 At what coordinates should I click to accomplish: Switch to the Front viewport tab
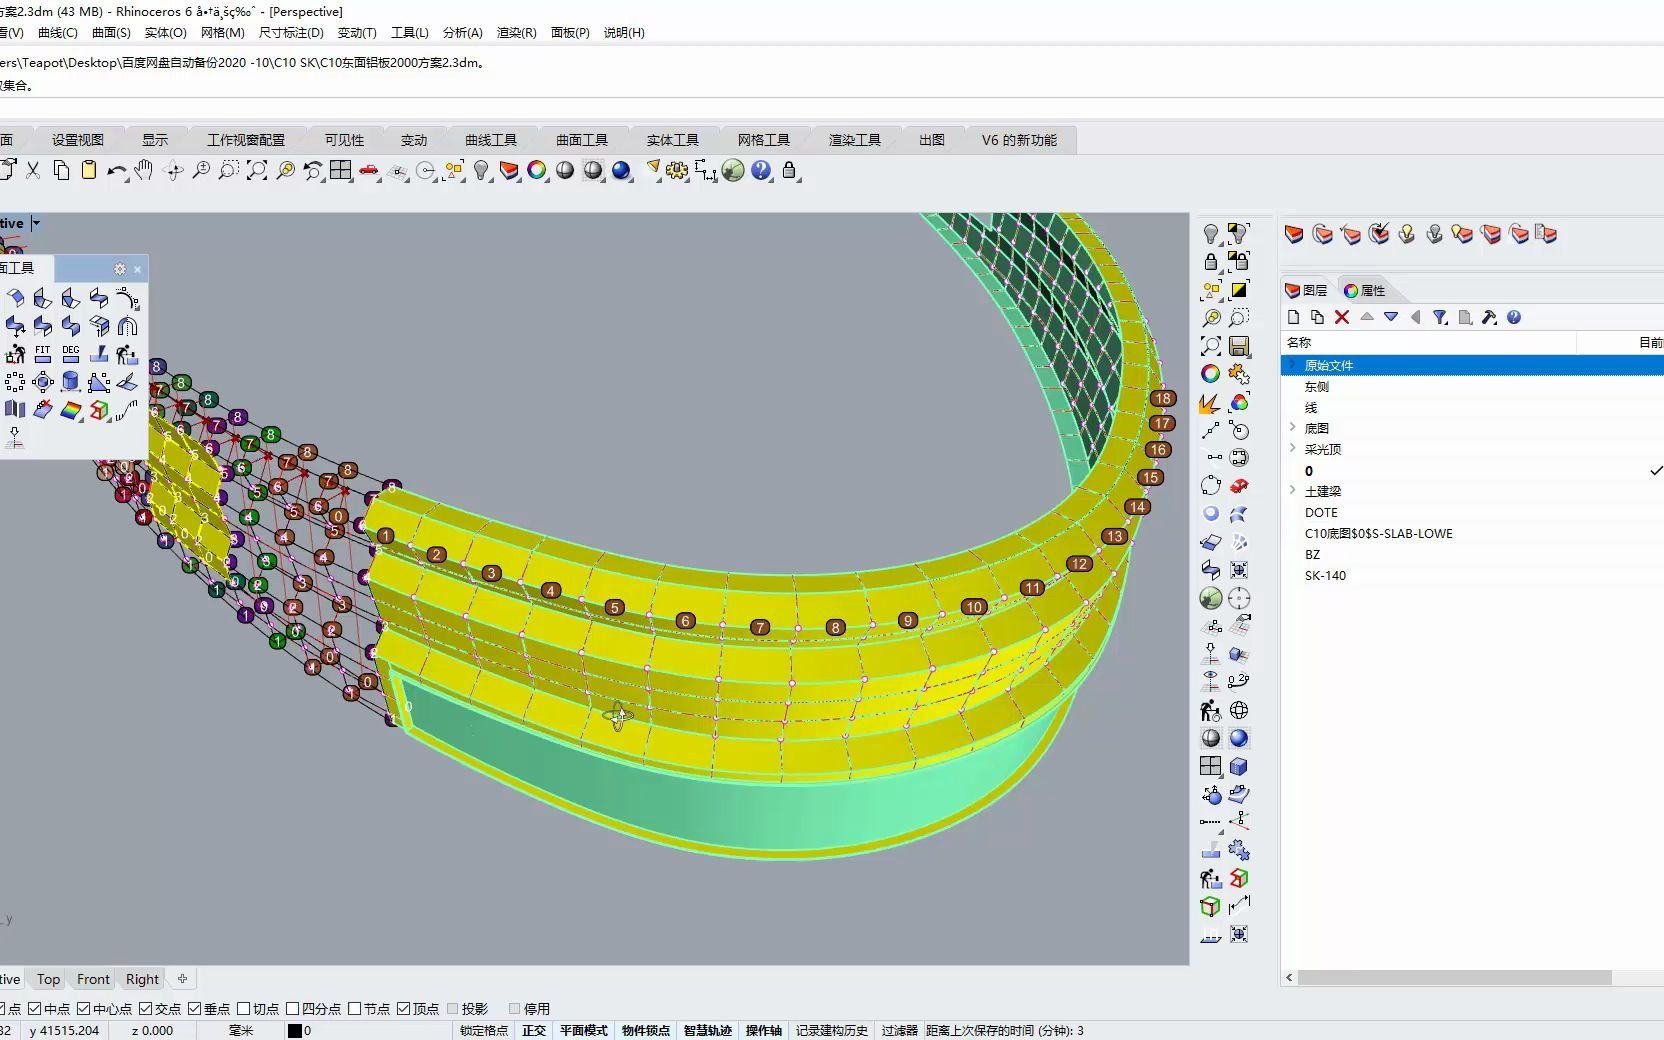(93, 980)
